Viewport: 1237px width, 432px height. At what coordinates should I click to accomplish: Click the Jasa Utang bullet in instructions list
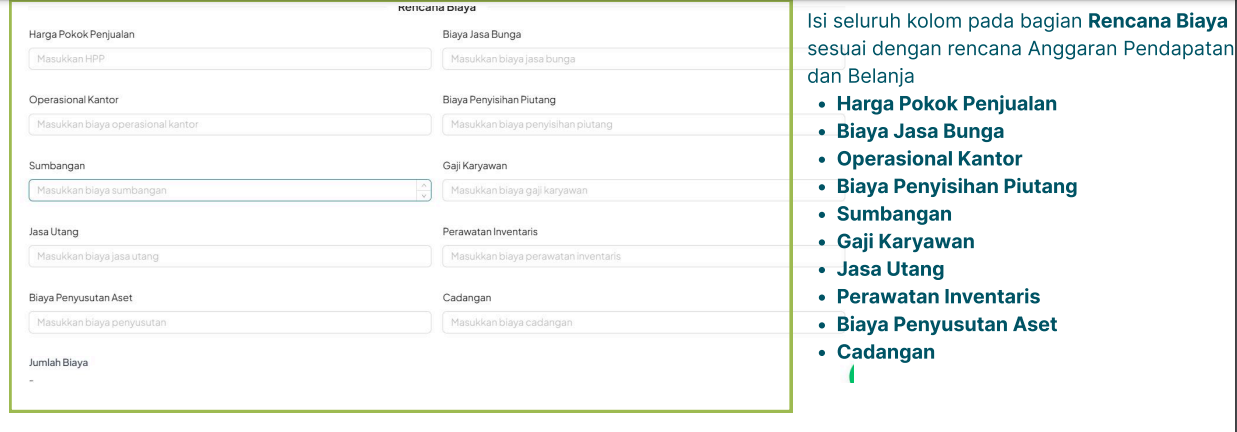coord(890,269)
